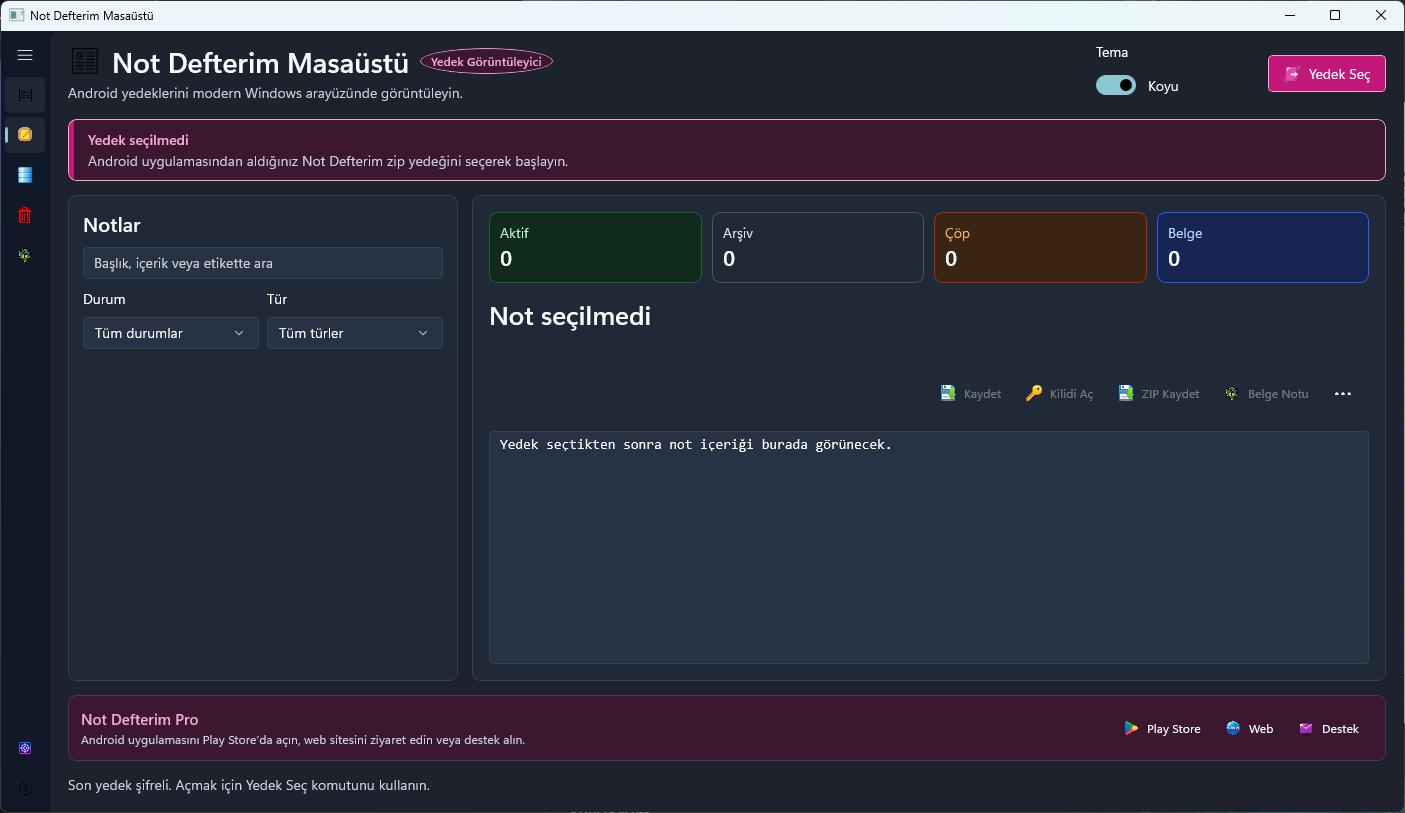Click the Çöp count card
Screen dimensions: 1405x813
pos(1040,247)
